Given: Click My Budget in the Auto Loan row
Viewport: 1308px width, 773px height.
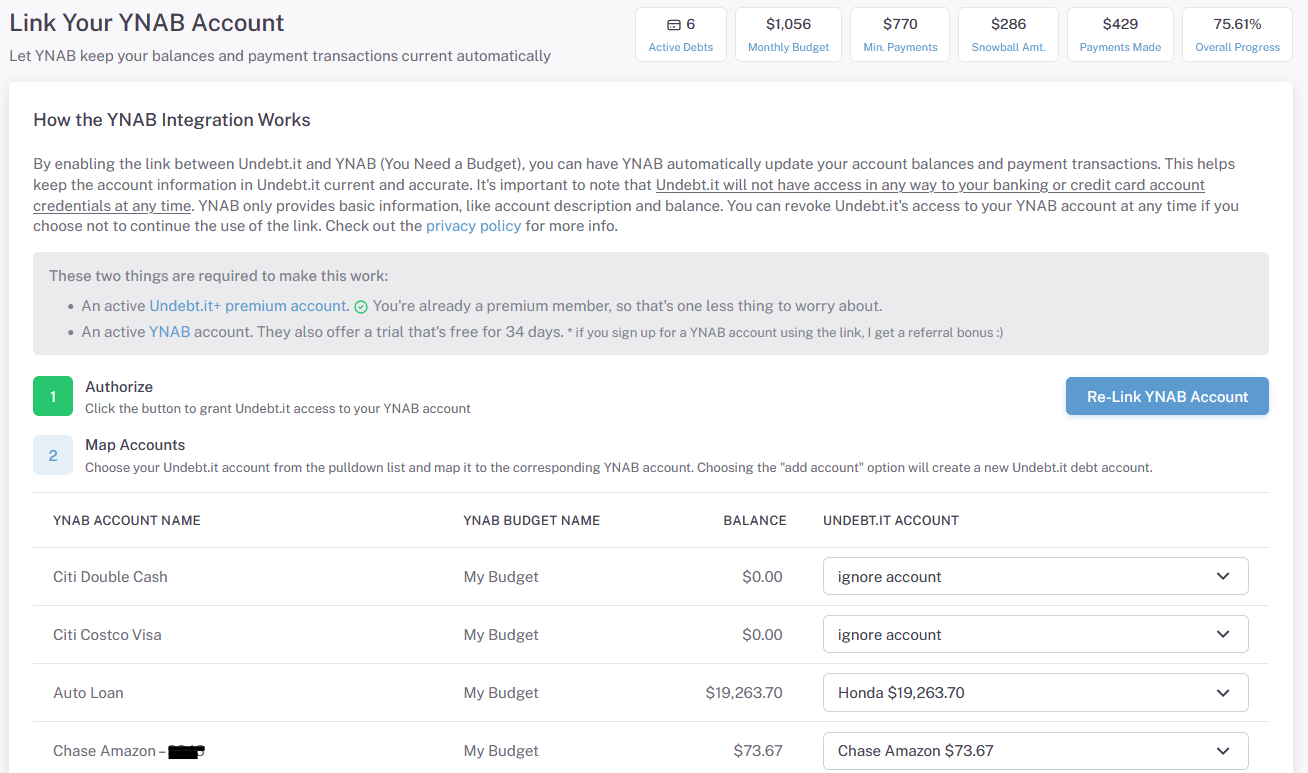Looking at the screenshot, I should click(501, 693).
